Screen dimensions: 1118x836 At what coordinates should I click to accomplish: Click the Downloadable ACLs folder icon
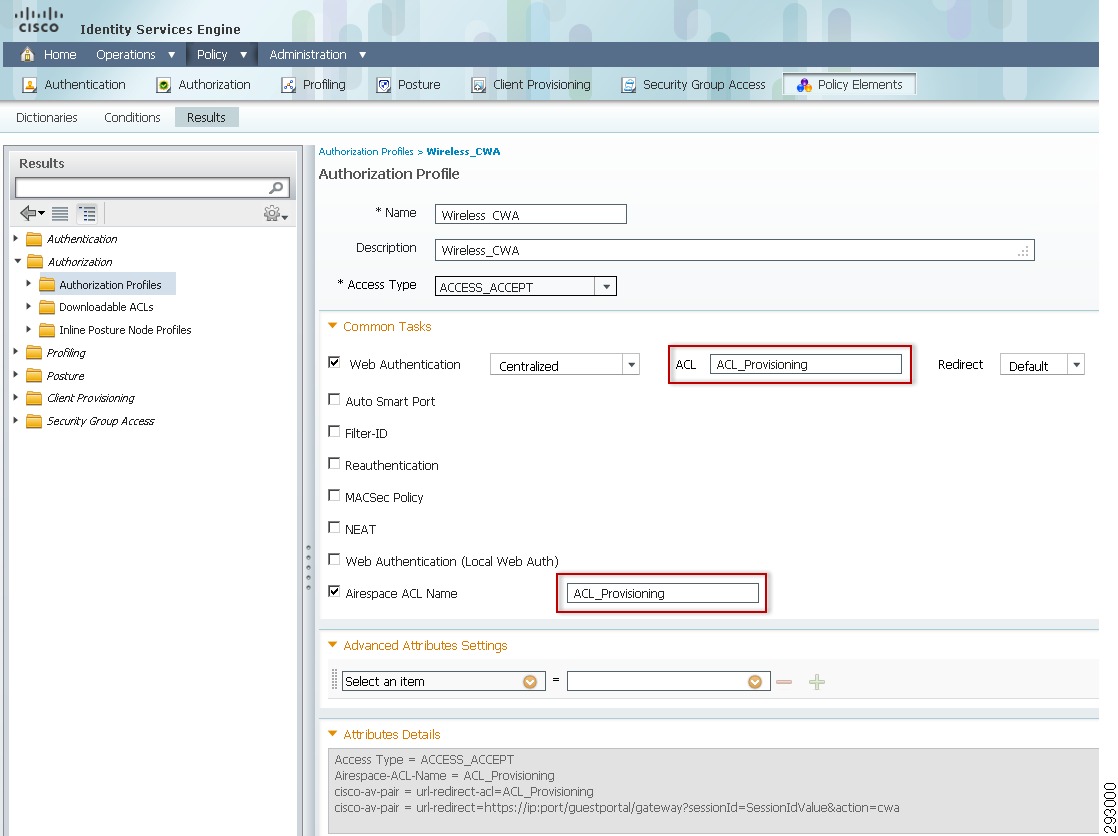tap(47, 307)
